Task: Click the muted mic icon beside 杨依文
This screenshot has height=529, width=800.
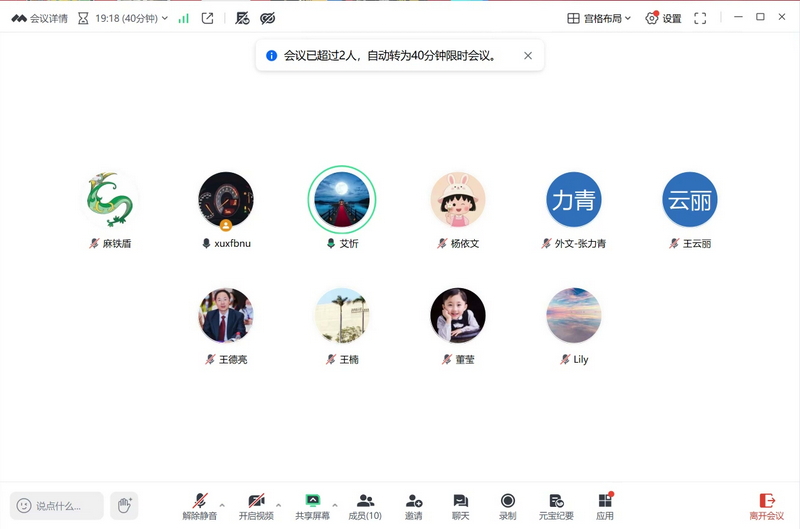Action: [442, 243]
